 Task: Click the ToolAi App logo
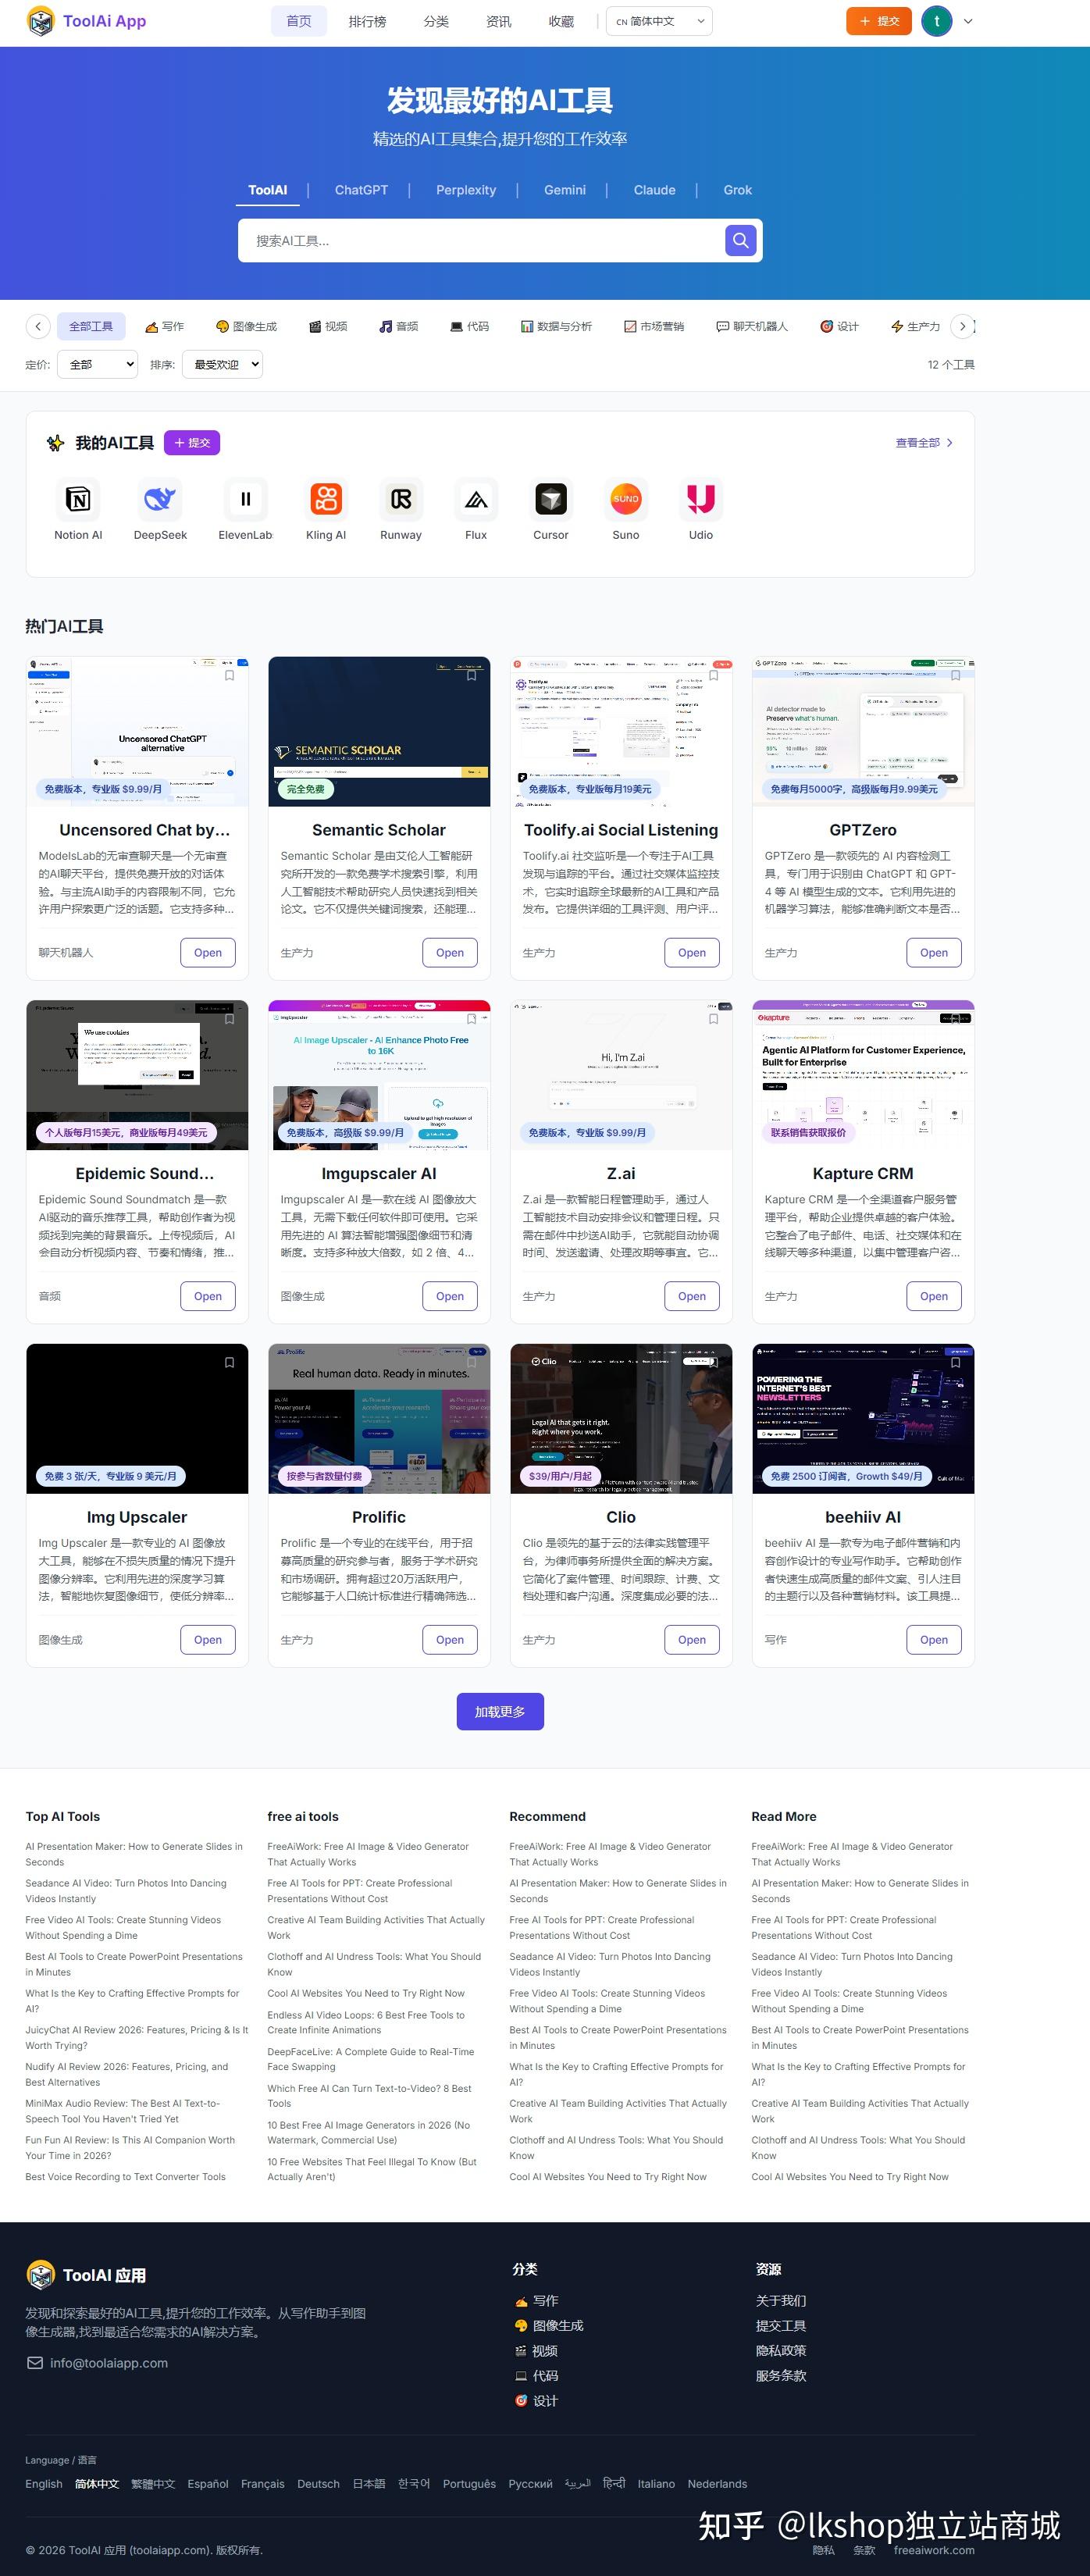tap(87, 21)
